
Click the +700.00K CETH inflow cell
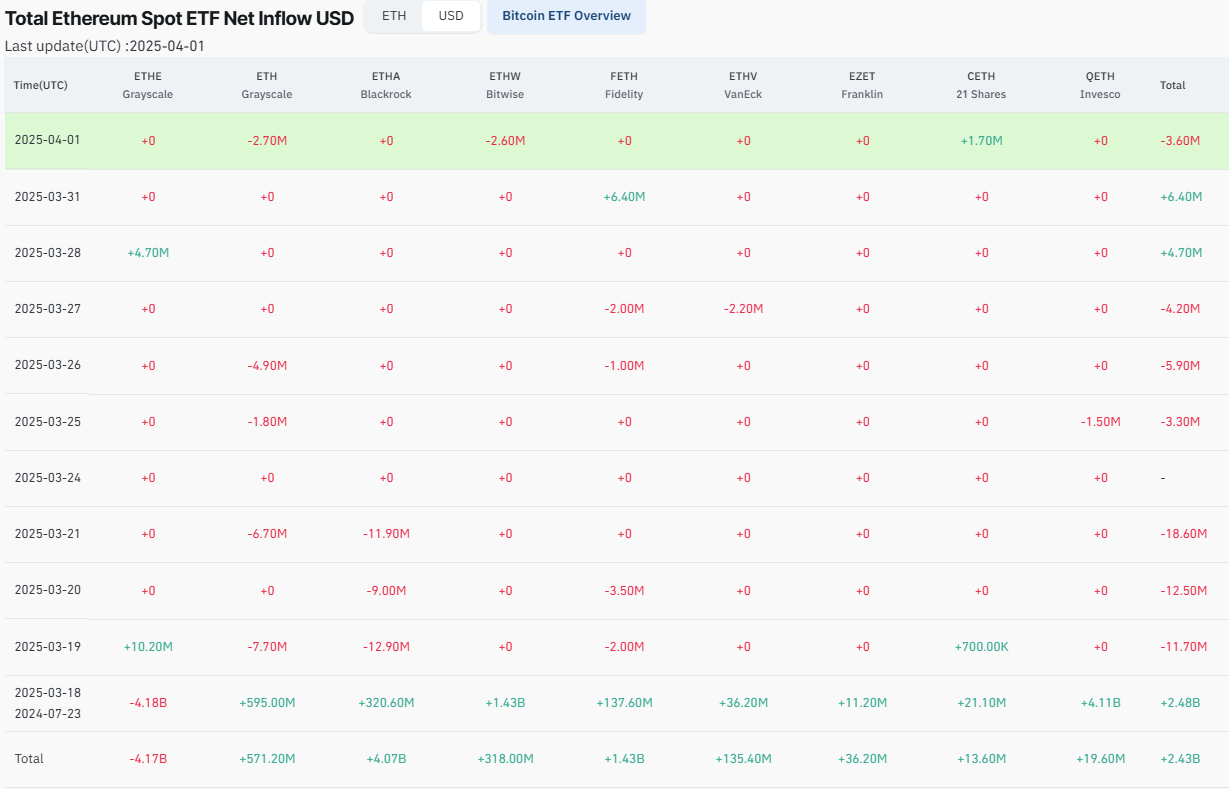[x=981, y=647]
